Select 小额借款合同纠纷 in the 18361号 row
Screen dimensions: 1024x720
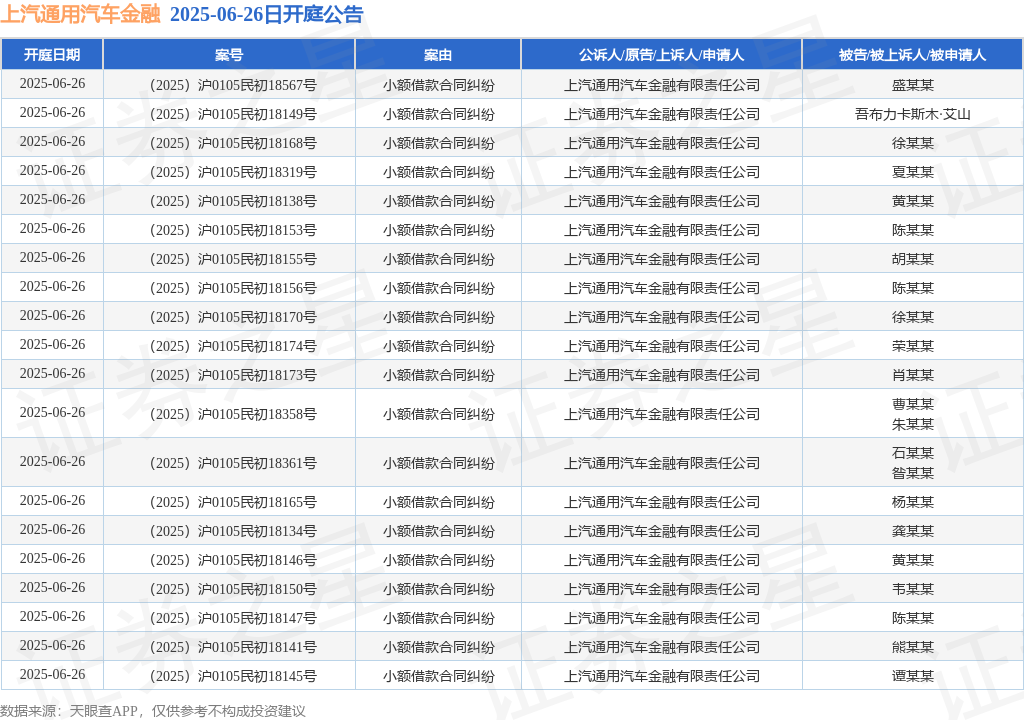[x=439, y=463]
